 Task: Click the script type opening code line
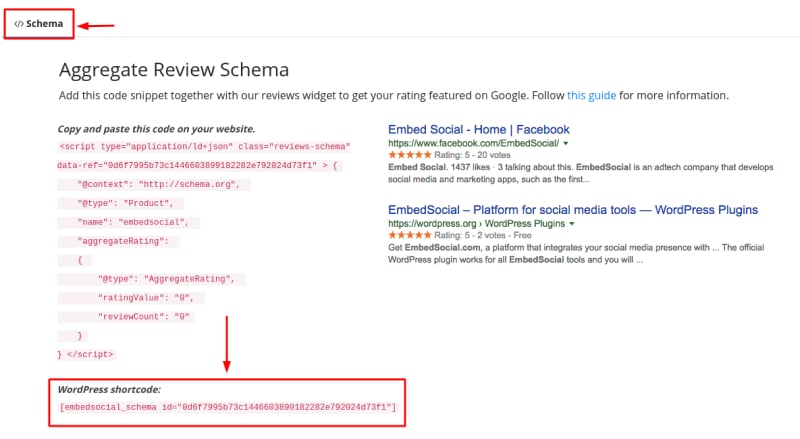(205, 147)
